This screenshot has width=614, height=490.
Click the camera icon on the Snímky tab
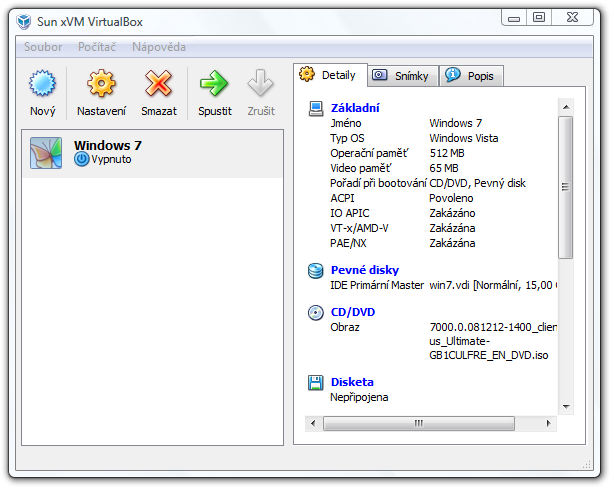click(x=379, y=74)
